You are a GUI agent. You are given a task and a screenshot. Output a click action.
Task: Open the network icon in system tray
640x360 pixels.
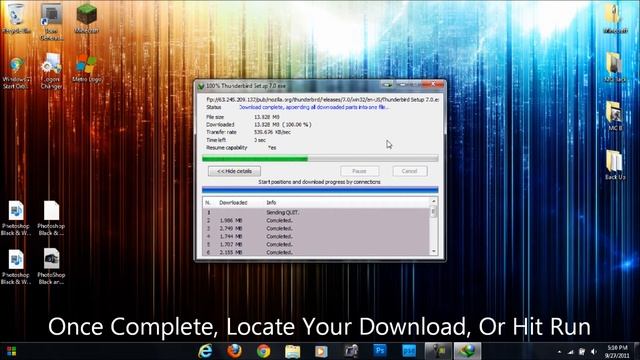click(571, 351)
